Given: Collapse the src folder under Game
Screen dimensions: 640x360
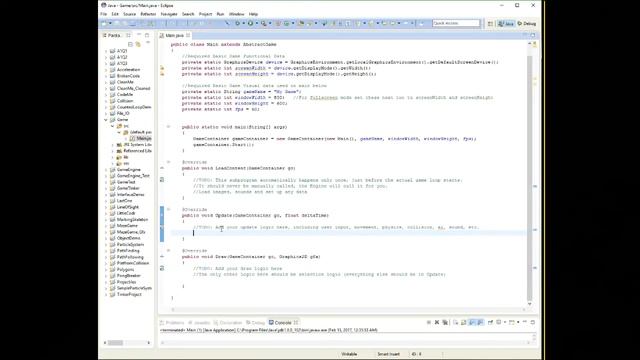Looking at the screenshot, I should pyautogui.click(x=113, y=126).
